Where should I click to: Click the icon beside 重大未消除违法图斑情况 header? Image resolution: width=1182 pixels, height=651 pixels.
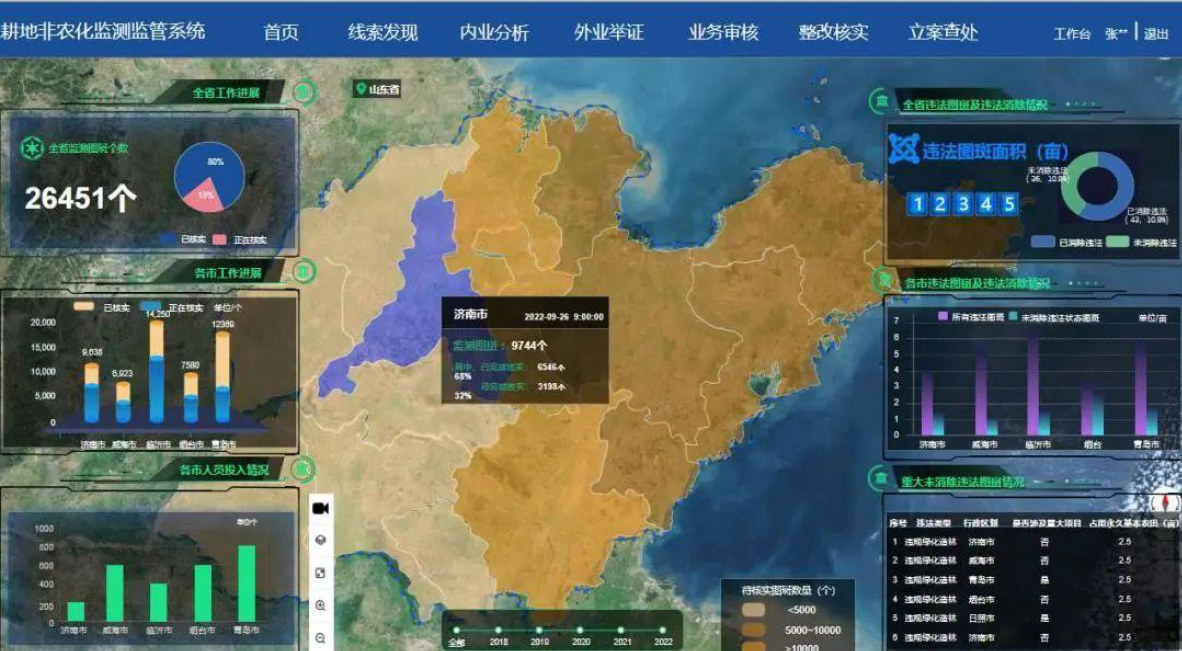(879, 478)
